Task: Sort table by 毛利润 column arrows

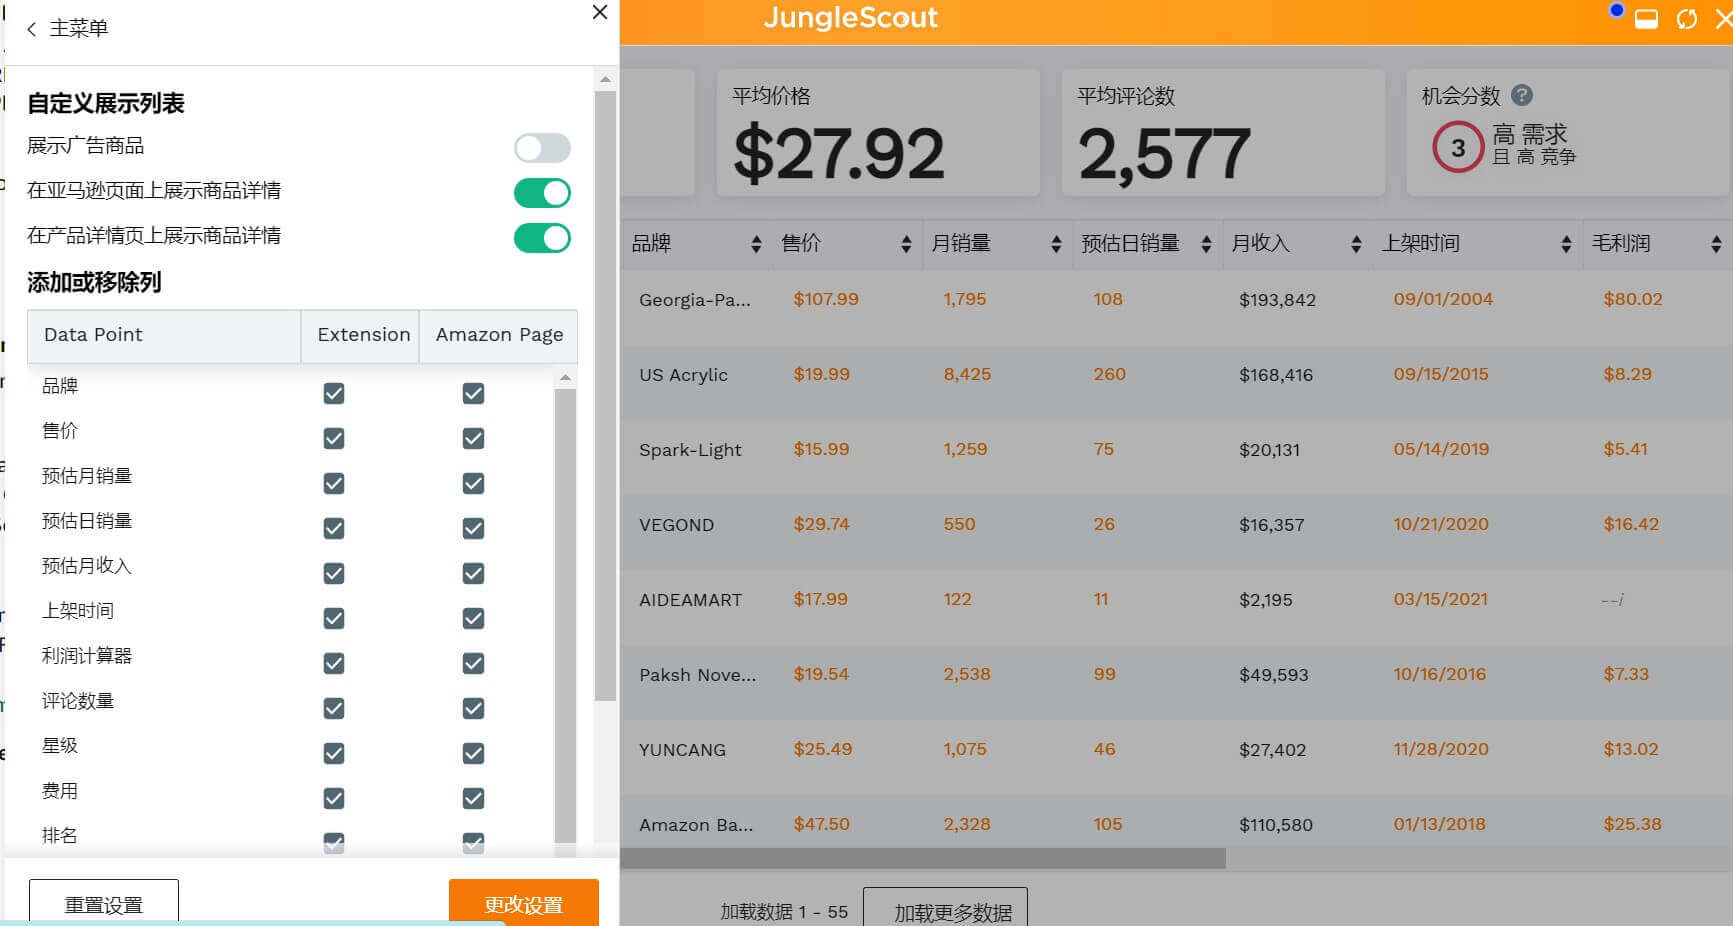Action: point(1716,244)
